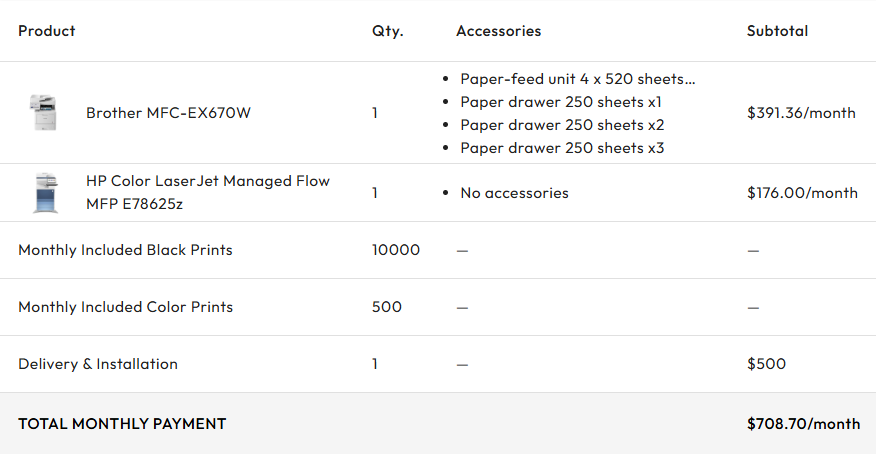Click the Subtotal column header

coord(777,31)
